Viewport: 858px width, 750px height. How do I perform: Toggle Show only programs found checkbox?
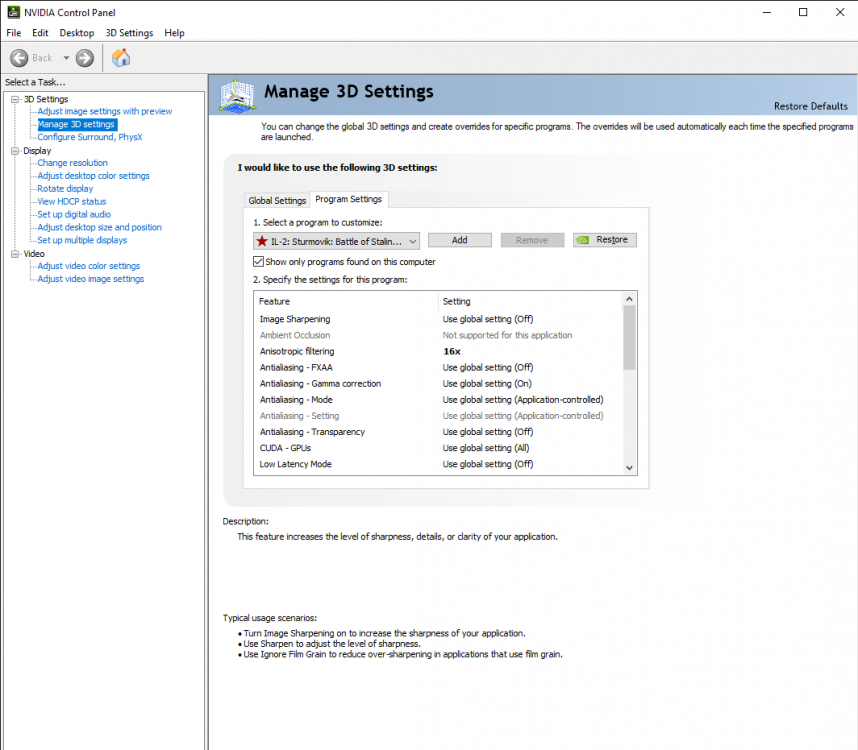pos(259,261)
